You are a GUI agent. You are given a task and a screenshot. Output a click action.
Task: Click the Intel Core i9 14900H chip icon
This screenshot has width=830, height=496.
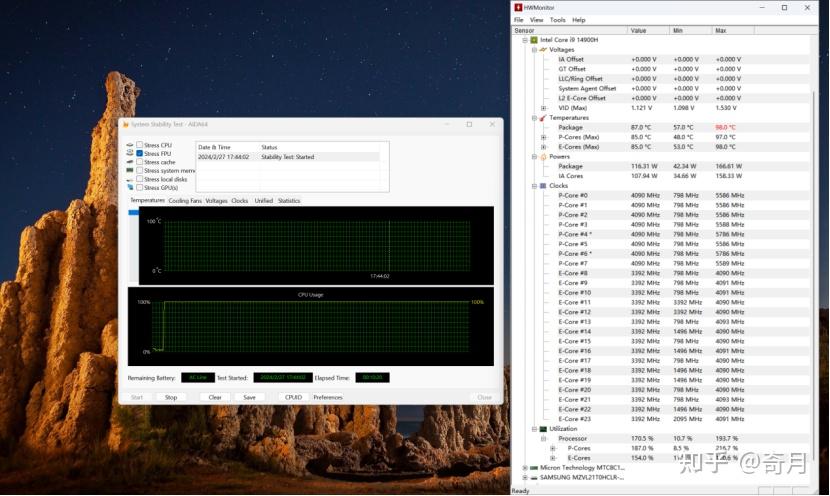click(x=534, y=40)
